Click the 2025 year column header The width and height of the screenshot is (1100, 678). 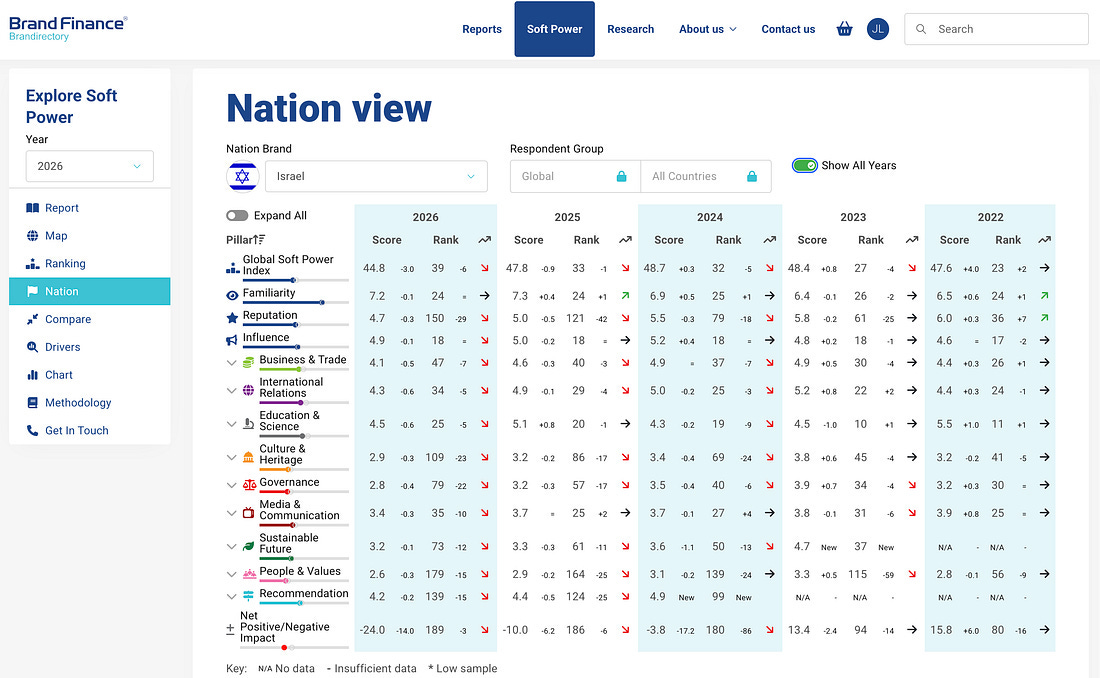(567, 217)
